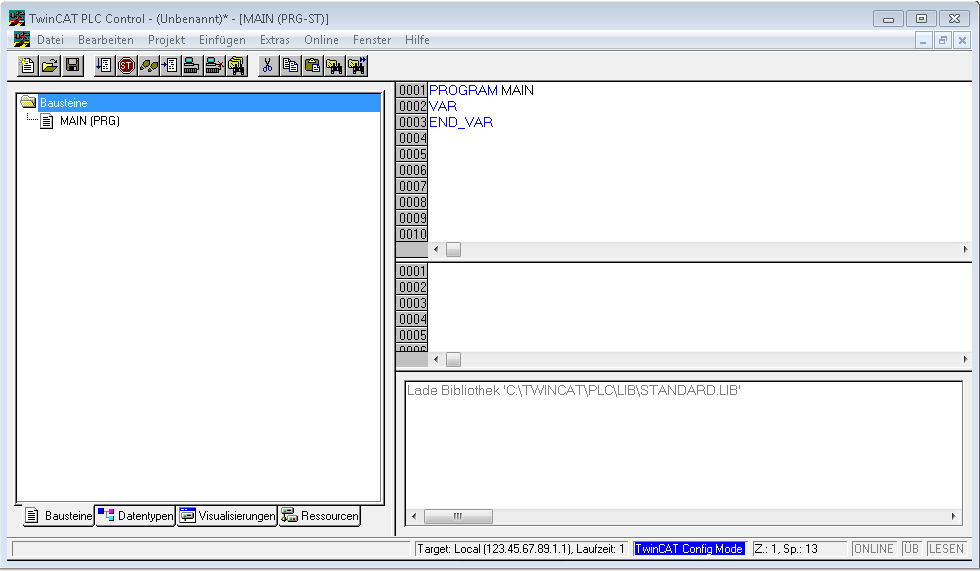The image size is (980, 571).
Task: Open the Online menu
Action: pos(321,40)
